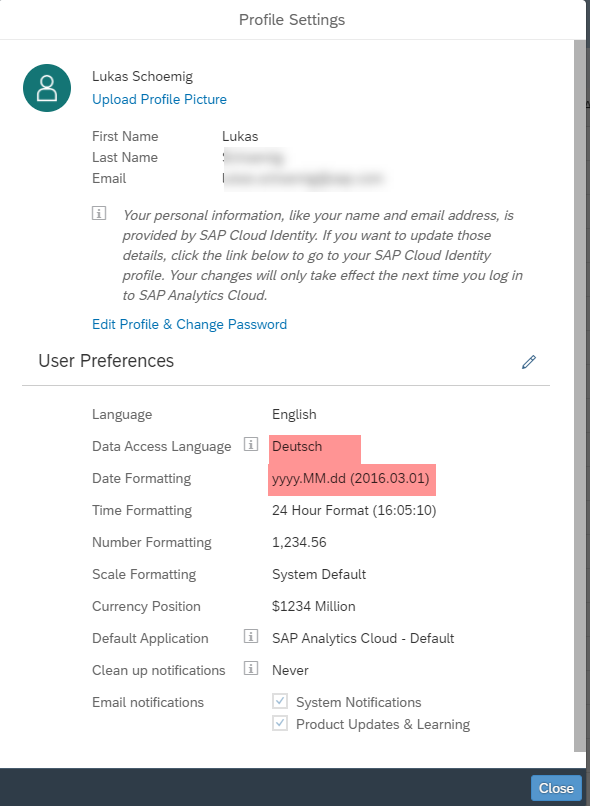The height and width of the screenshot is (806, 590).
Task: Click the dialog vertical scrollbar
Action: (x=579, y=396)
